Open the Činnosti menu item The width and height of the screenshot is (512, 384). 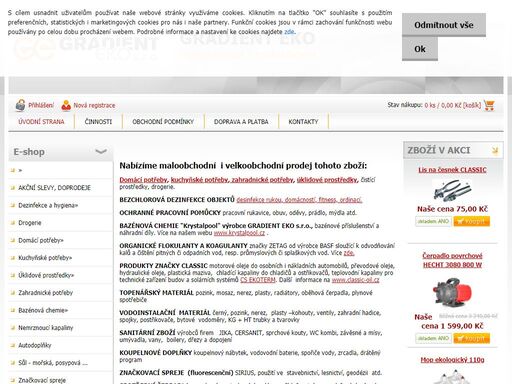click(98, 122)
